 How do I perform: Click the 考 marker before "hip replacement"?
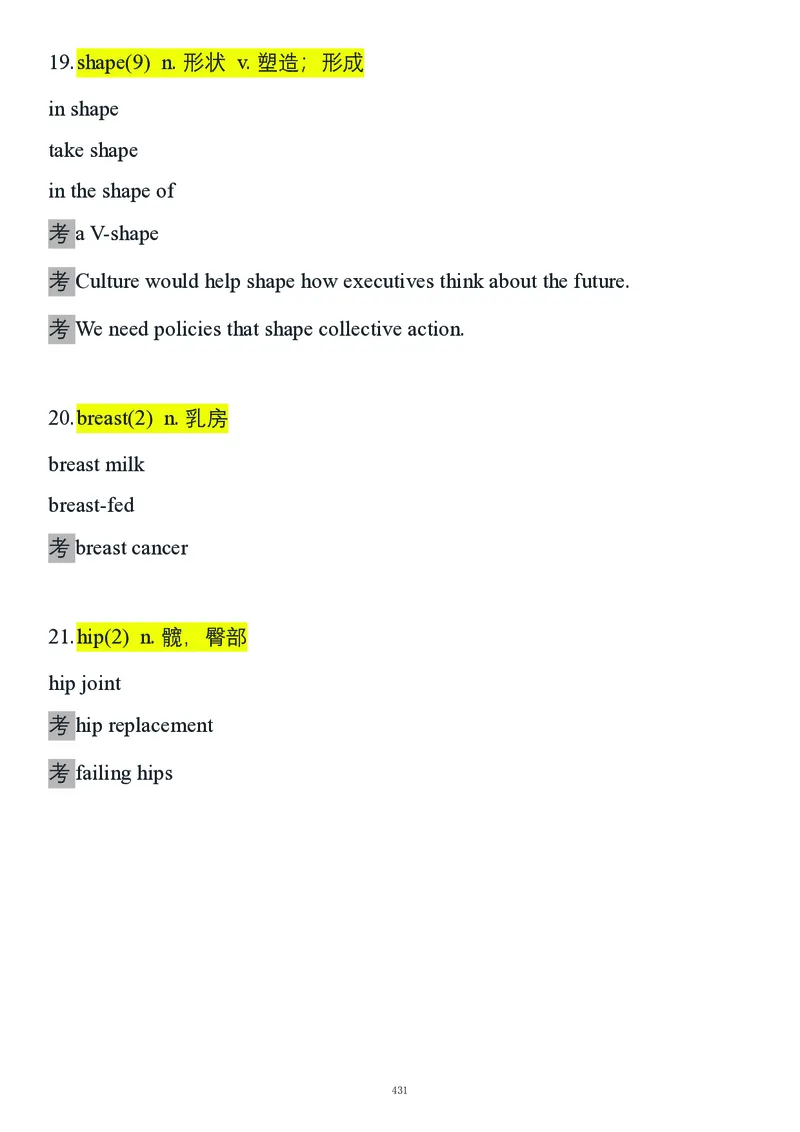(x=61, y=726)
